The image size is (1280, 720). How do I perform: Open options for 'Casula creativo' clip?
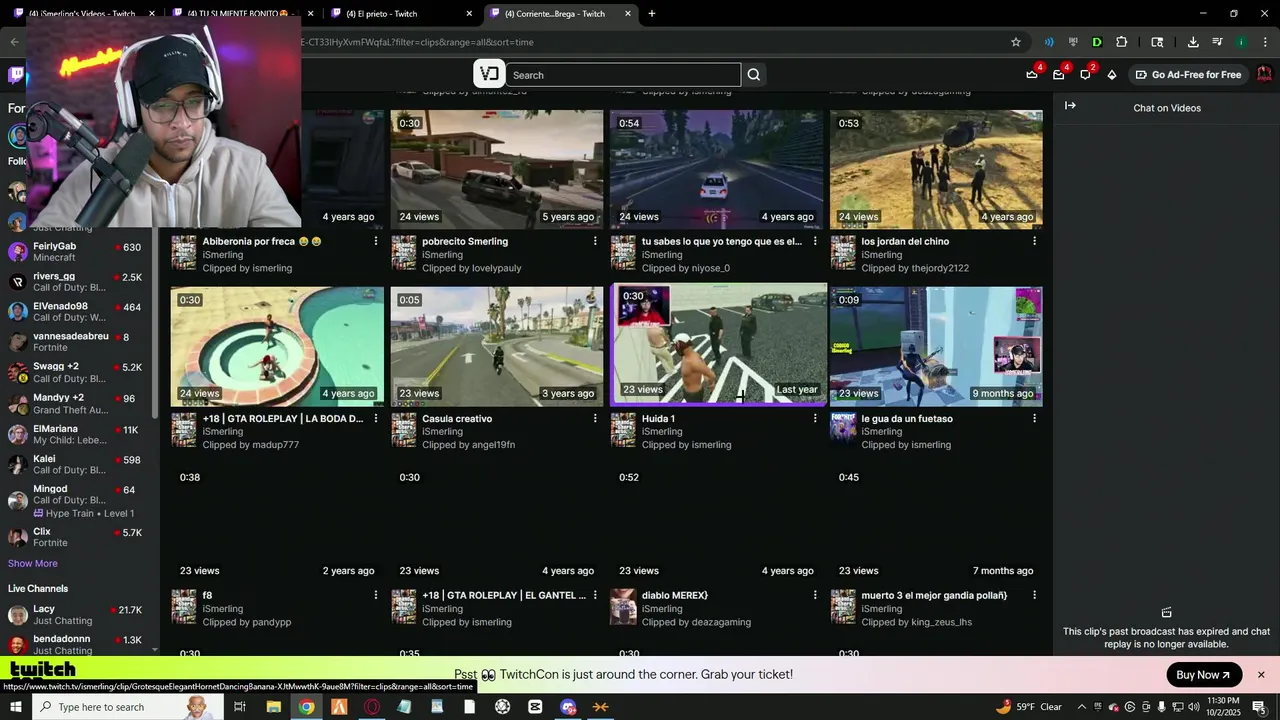point(595,419)
